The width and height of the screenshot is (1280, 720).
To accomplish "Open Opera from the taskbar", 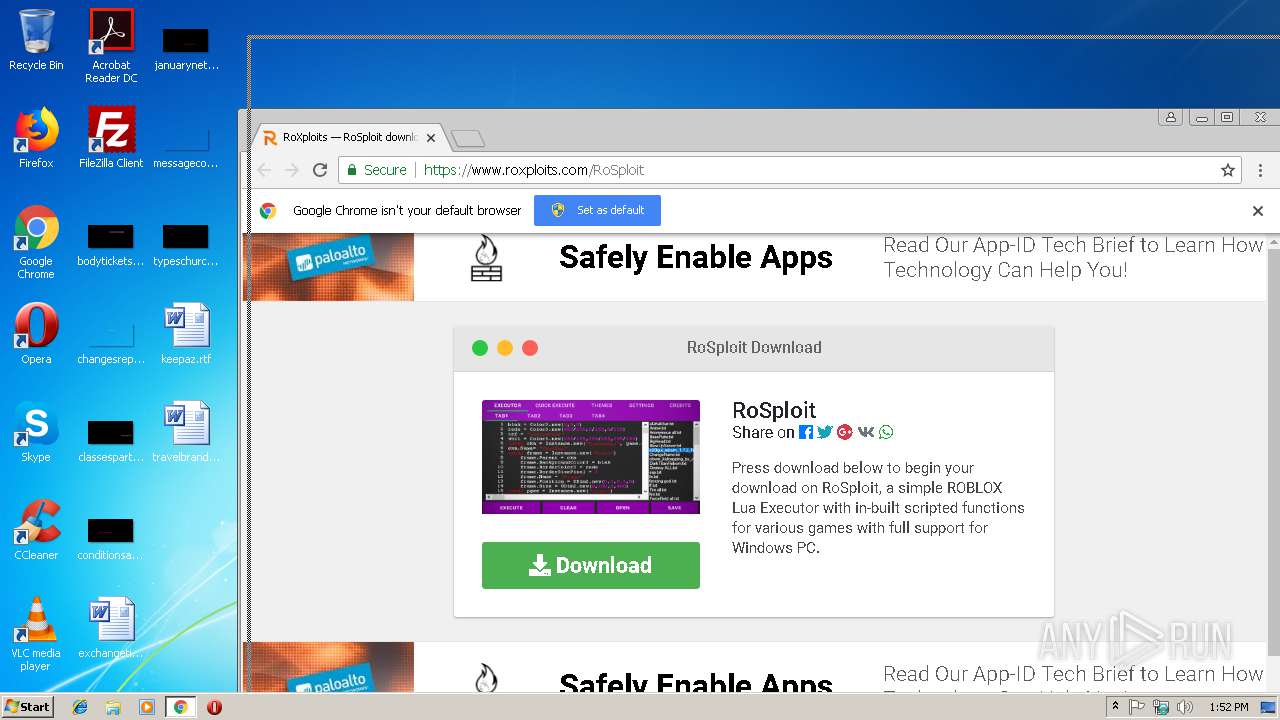I will coord(214,707).
